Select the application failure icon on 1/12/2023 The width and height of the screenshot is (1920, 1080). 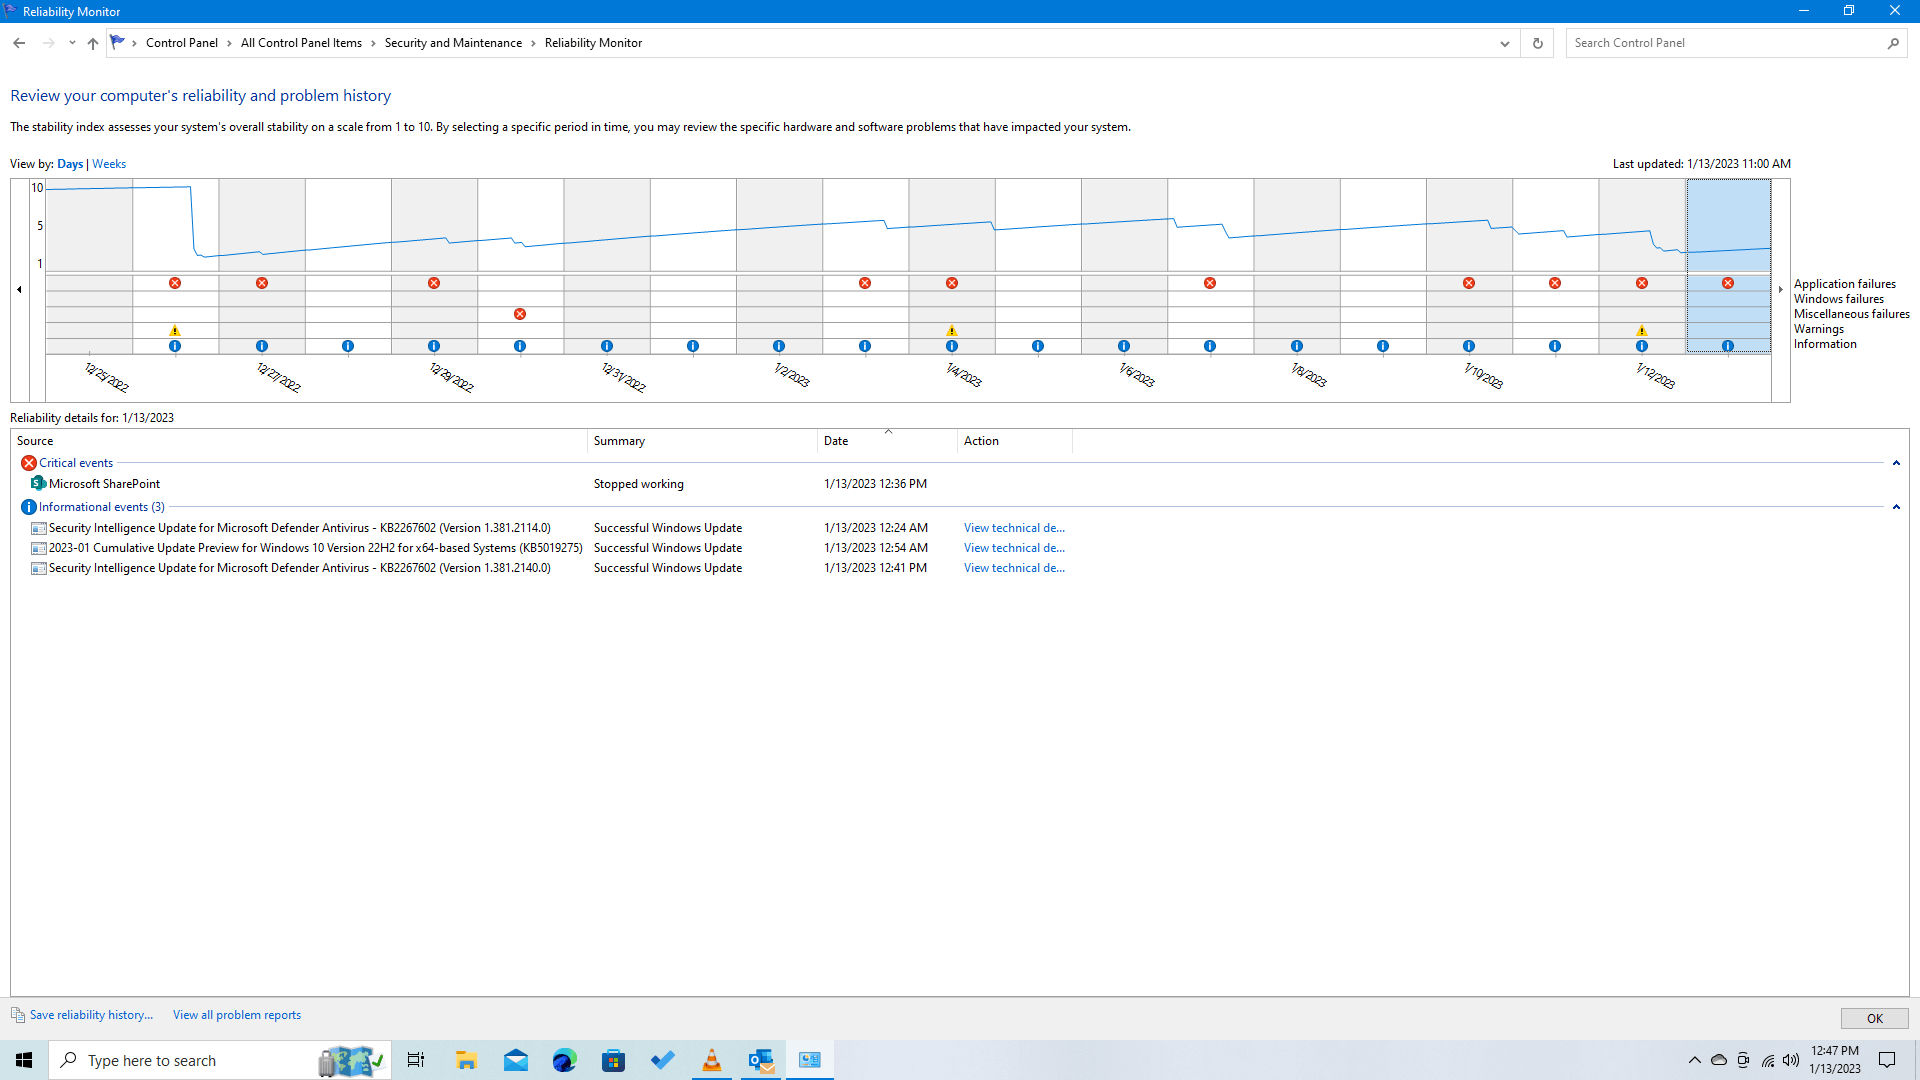[x=1642, y=283]
